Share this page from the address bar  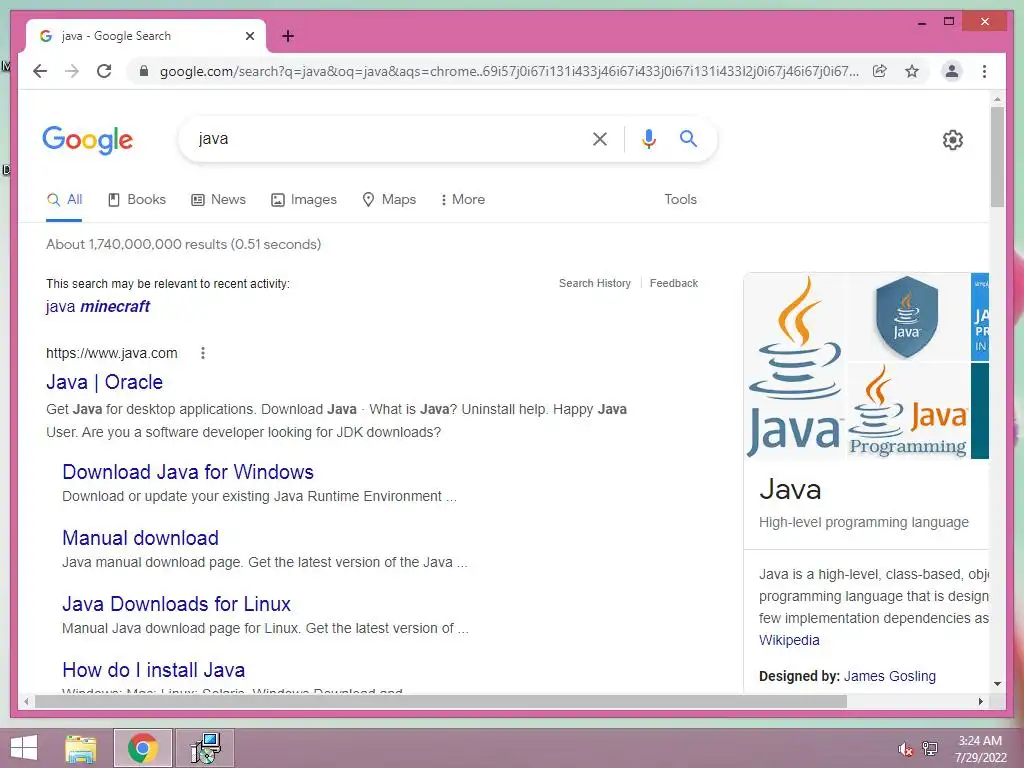pos(880,71)
